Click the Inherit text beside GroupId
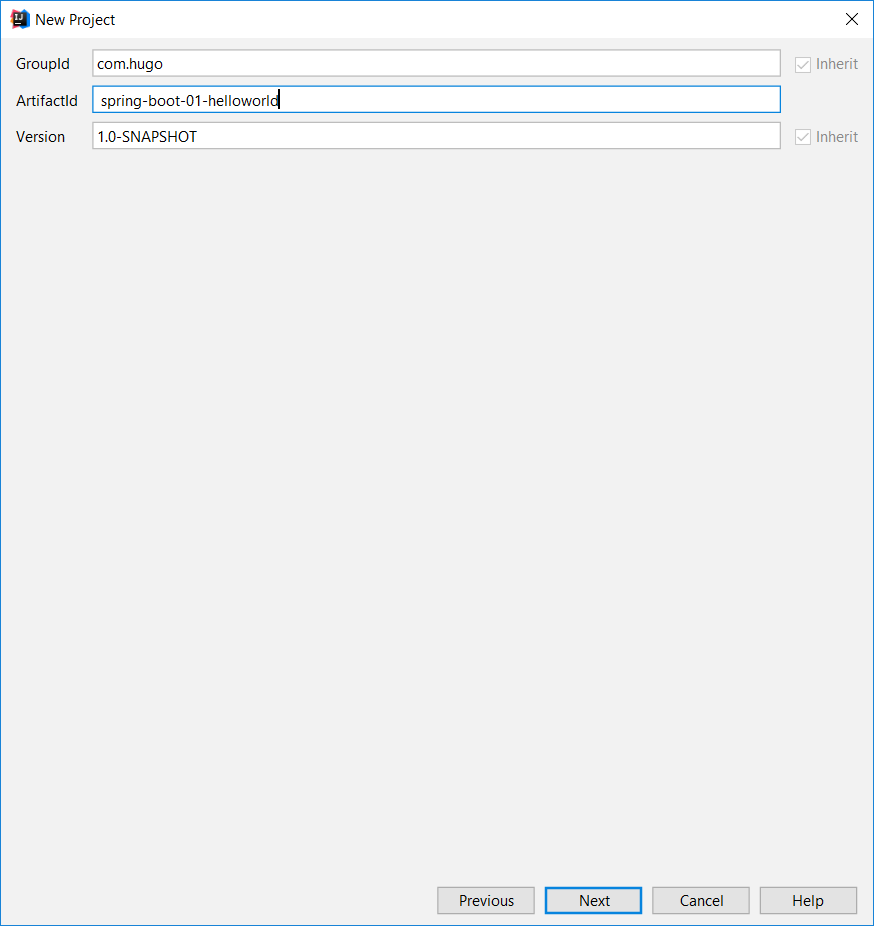Image resolution: width=874 pixels, height=926 pixels. pos(837,64)
